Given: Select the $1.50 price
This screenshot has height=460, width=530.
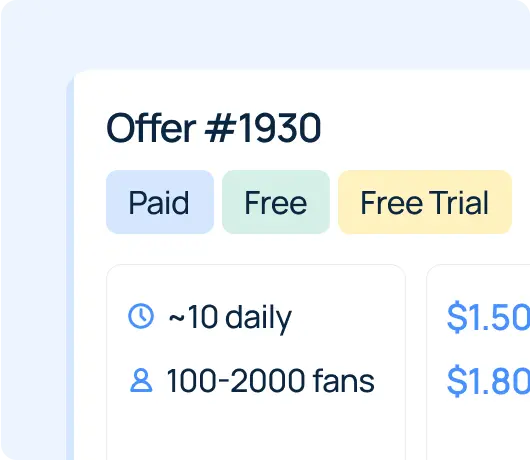Looking at the screenshot, I should (488, 317).
